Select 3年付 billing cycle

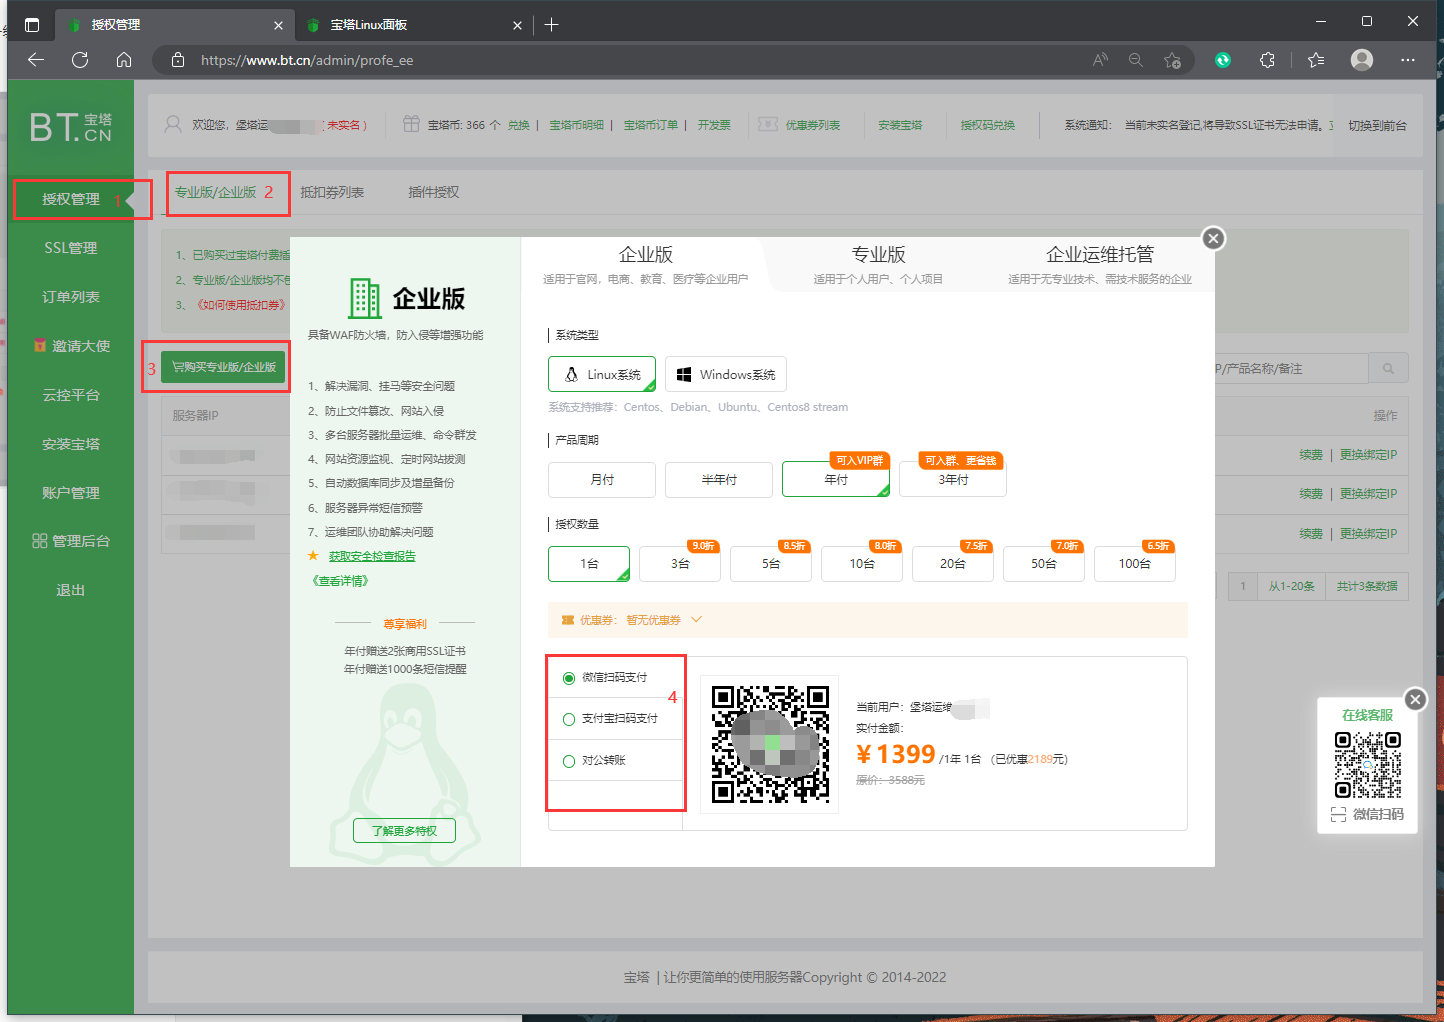[953, 480]
